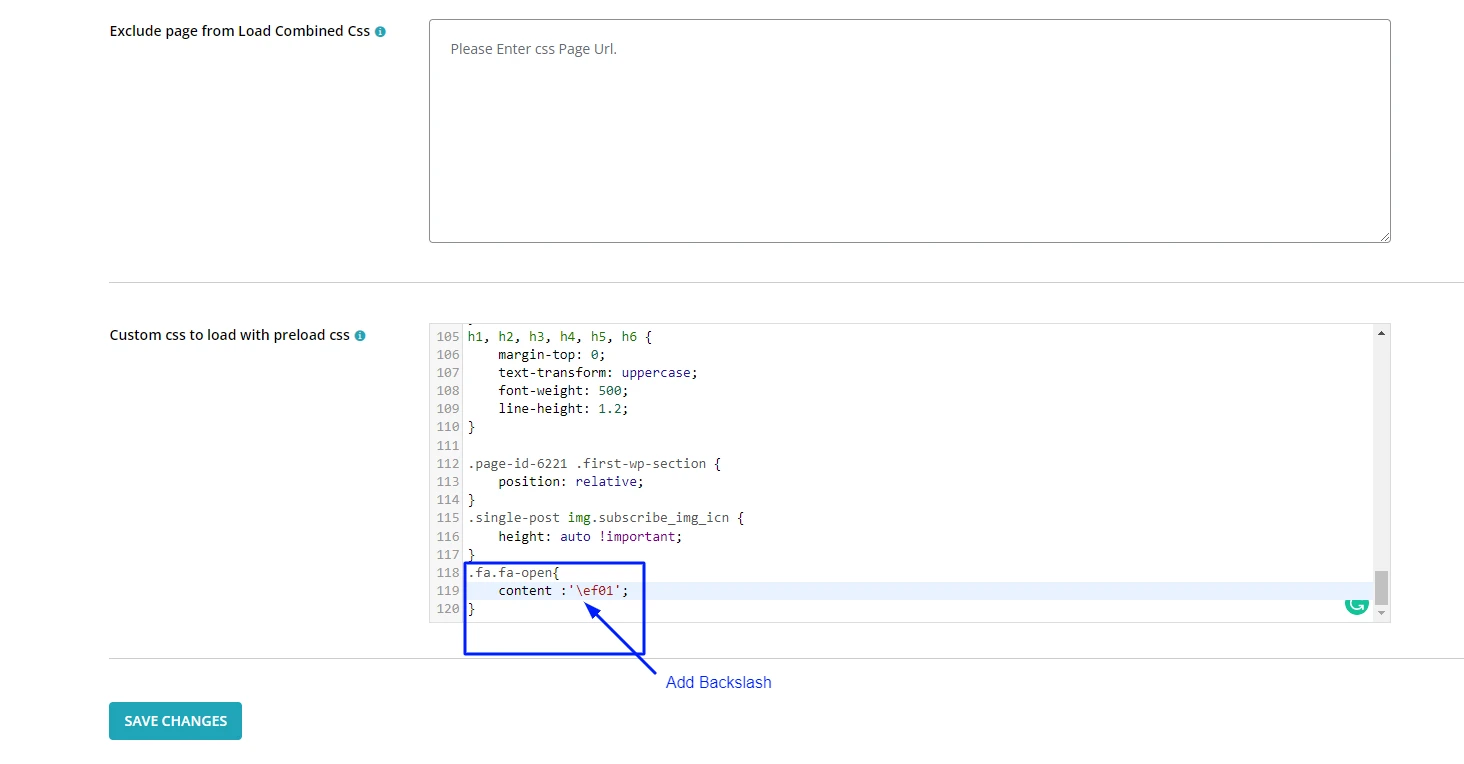This screenshot has height=764, width=1464.
Task: Click the 'Exclude page from Load Combined Css' label
Action: (x=239, y=32)
